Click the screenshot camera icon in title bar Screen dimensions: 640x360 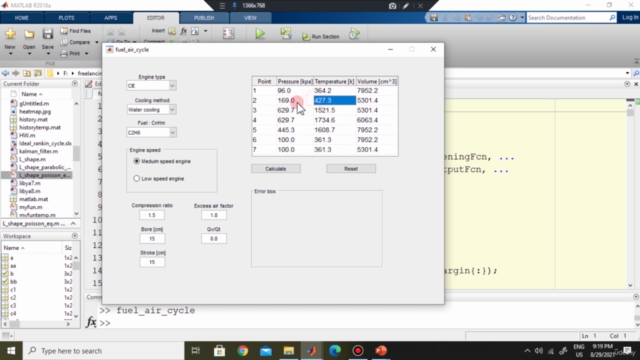(x=392, y=6)
